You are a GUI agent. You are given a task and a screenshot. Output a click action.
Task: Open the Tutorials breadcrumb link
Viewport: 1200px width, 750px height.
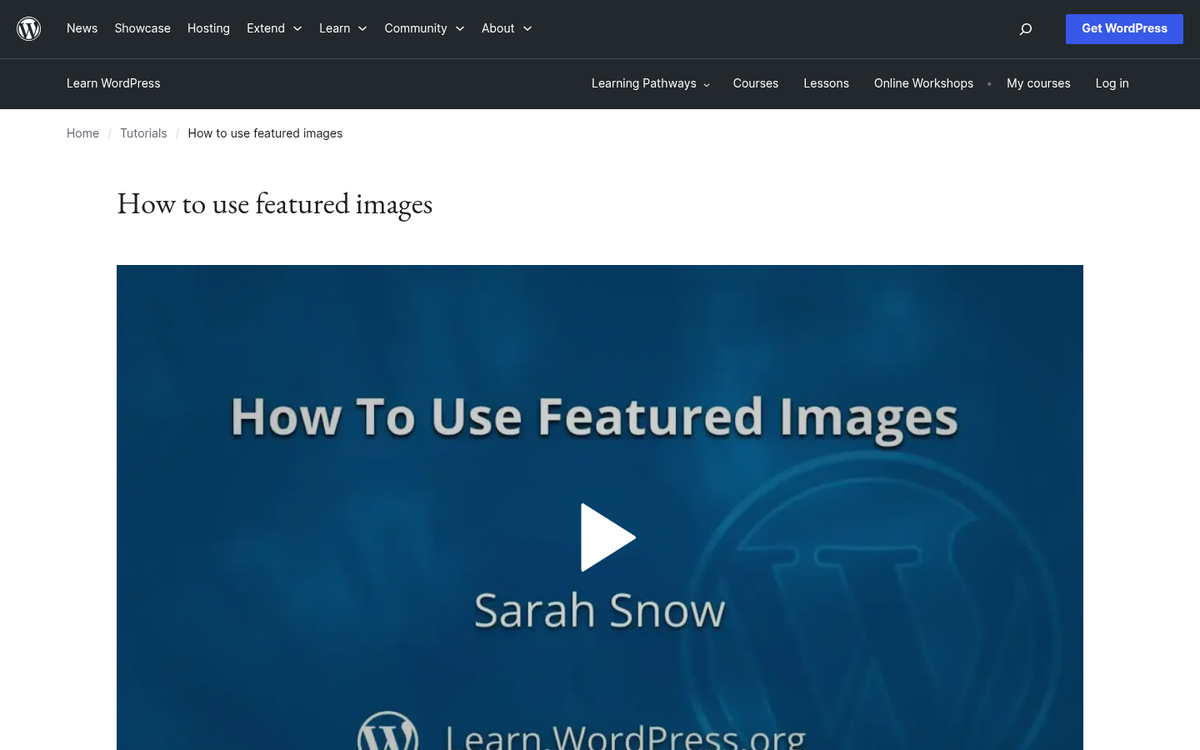tap(143, 133)
